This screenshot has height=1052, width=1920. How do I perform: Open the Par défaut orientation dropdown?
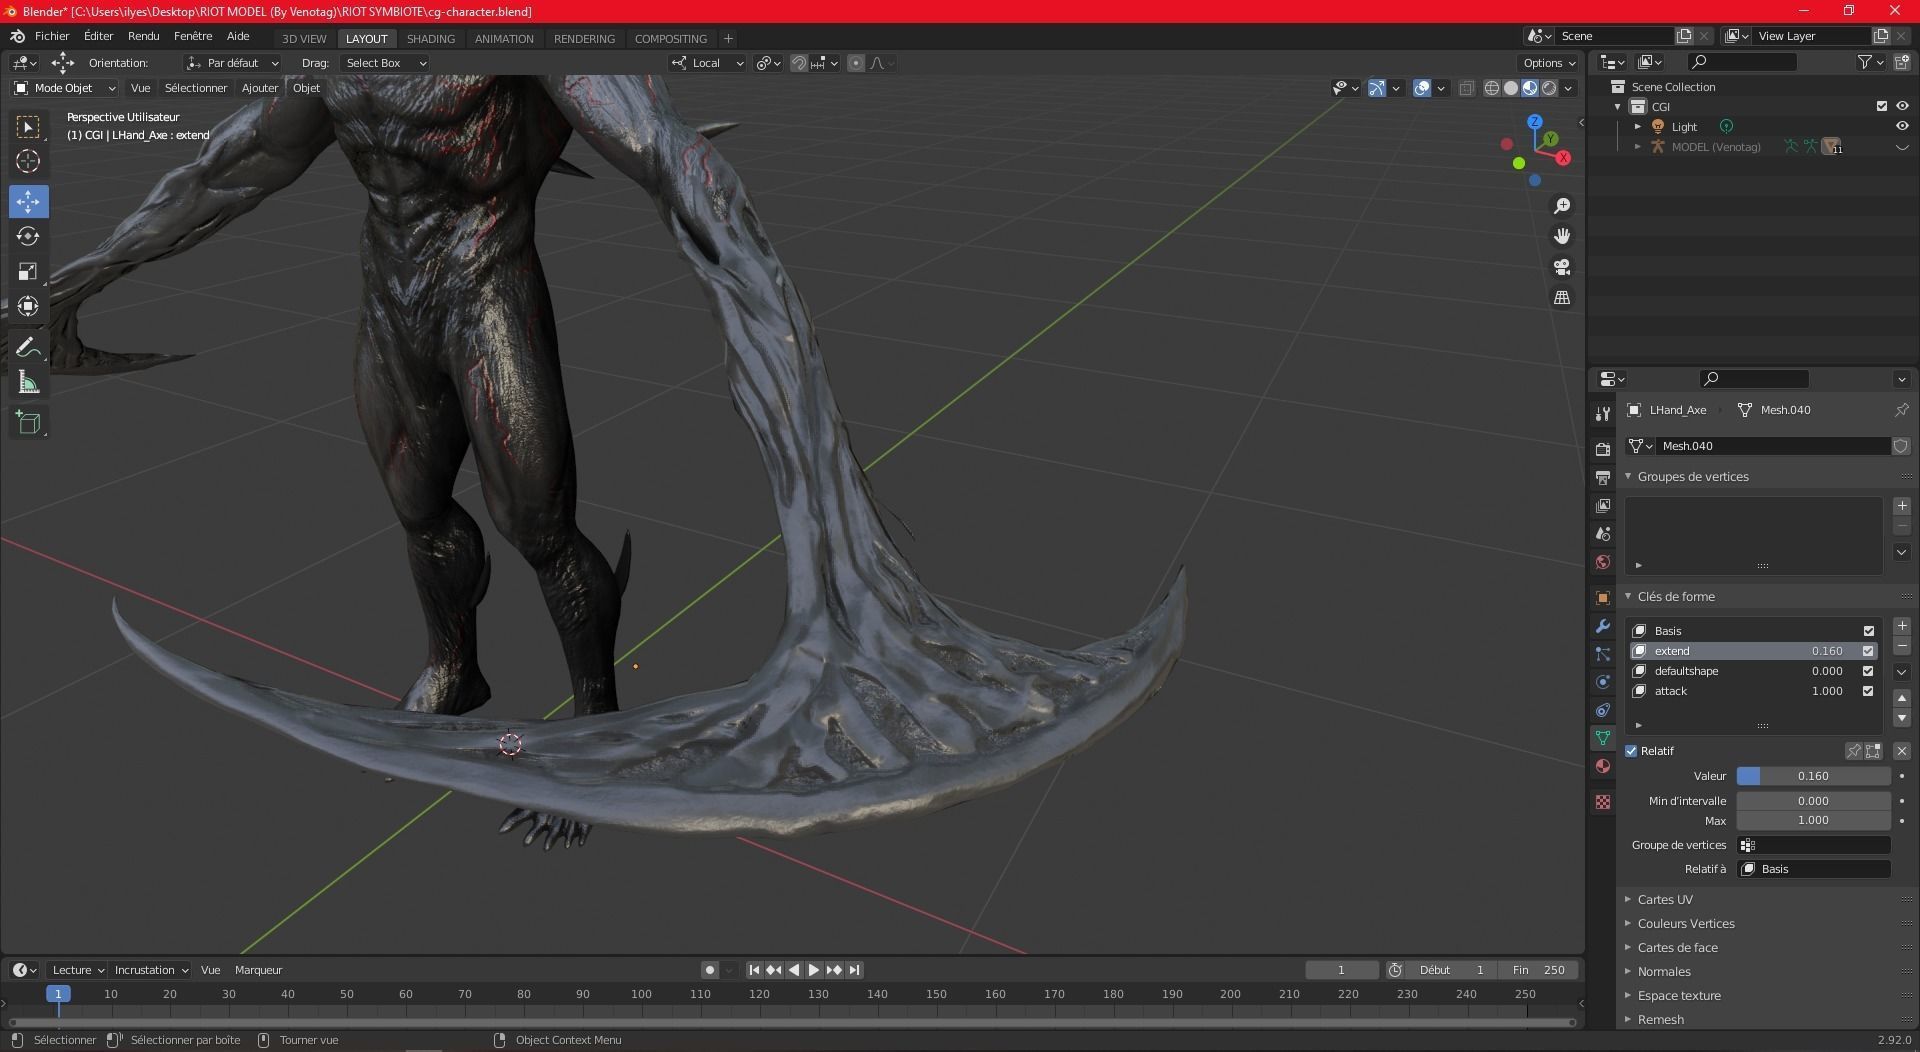pyautogui.click(x=232, y=63)
